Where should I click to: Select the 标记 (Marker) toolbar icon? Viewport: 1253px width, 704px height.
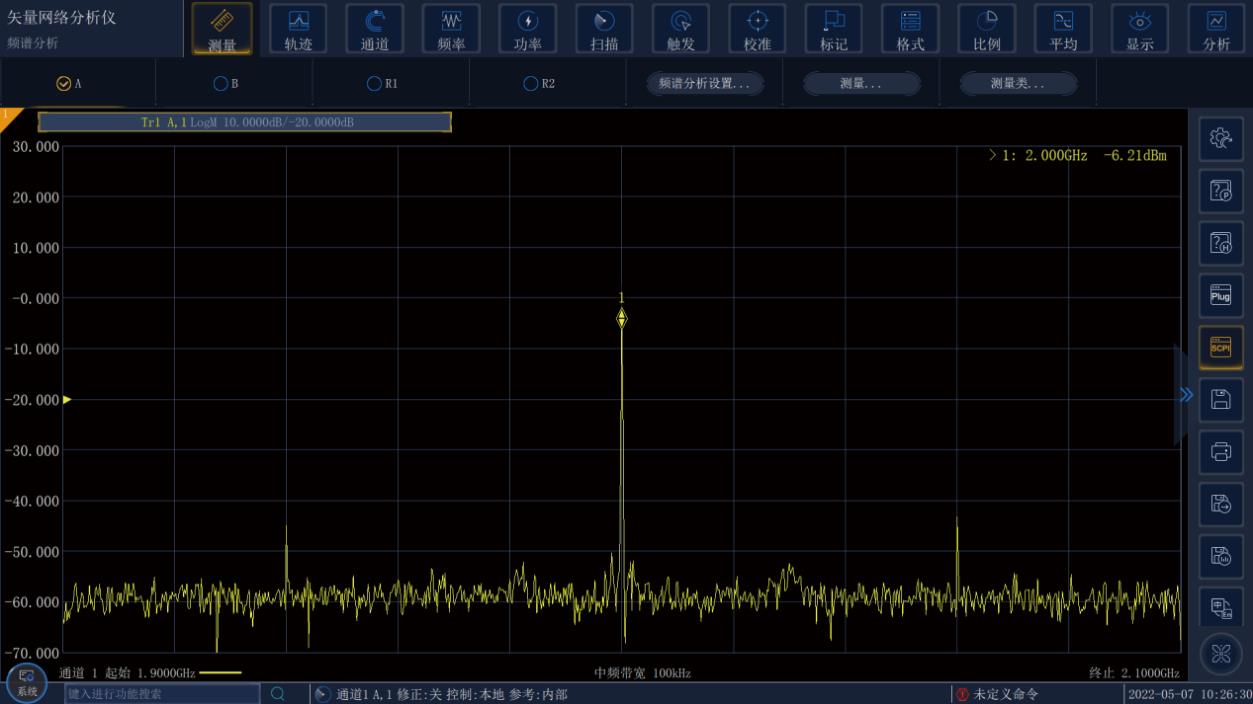coord(833,29)
